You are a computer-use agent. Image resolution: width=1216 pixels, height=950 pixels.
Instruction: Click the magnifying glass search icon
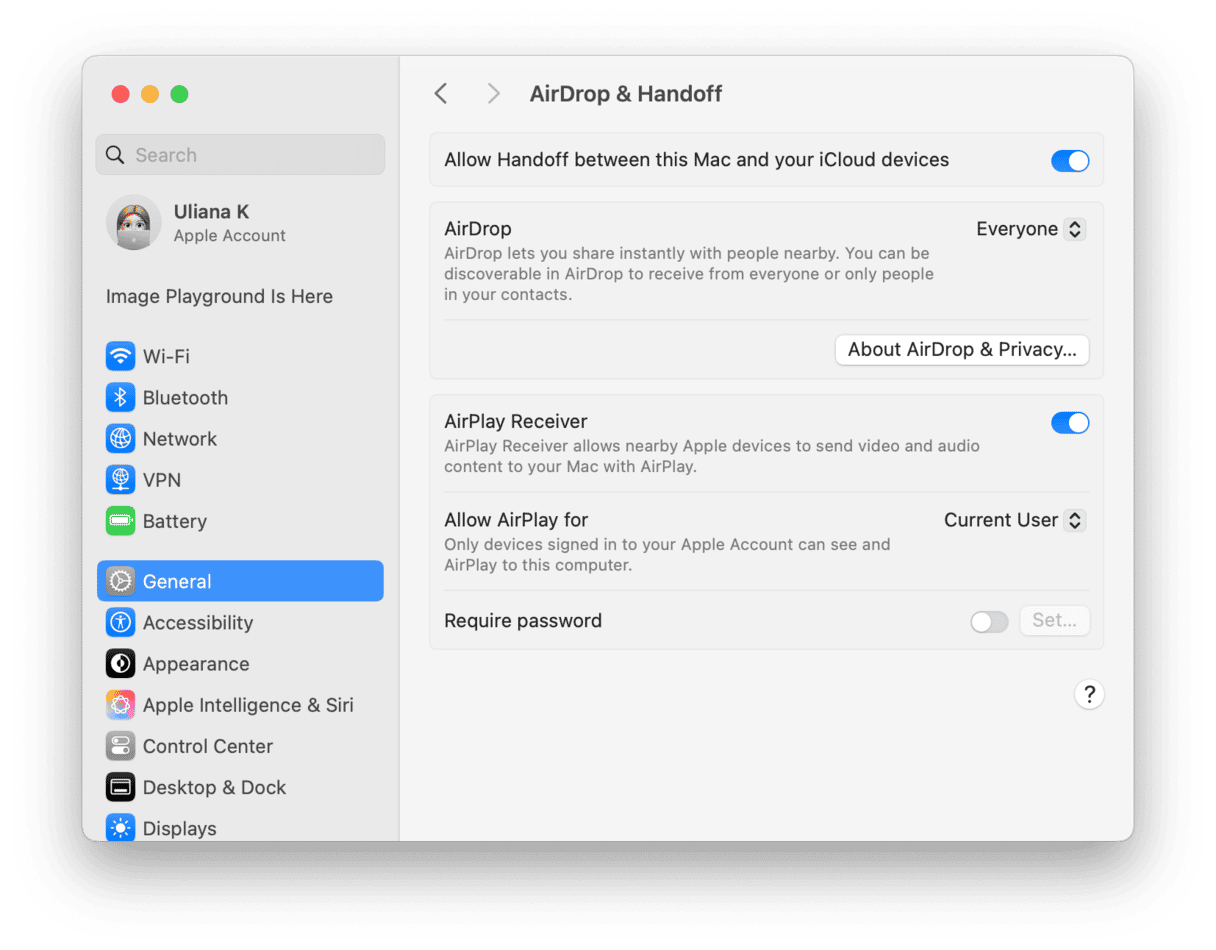pyautogui.click(x=116, y=155)
